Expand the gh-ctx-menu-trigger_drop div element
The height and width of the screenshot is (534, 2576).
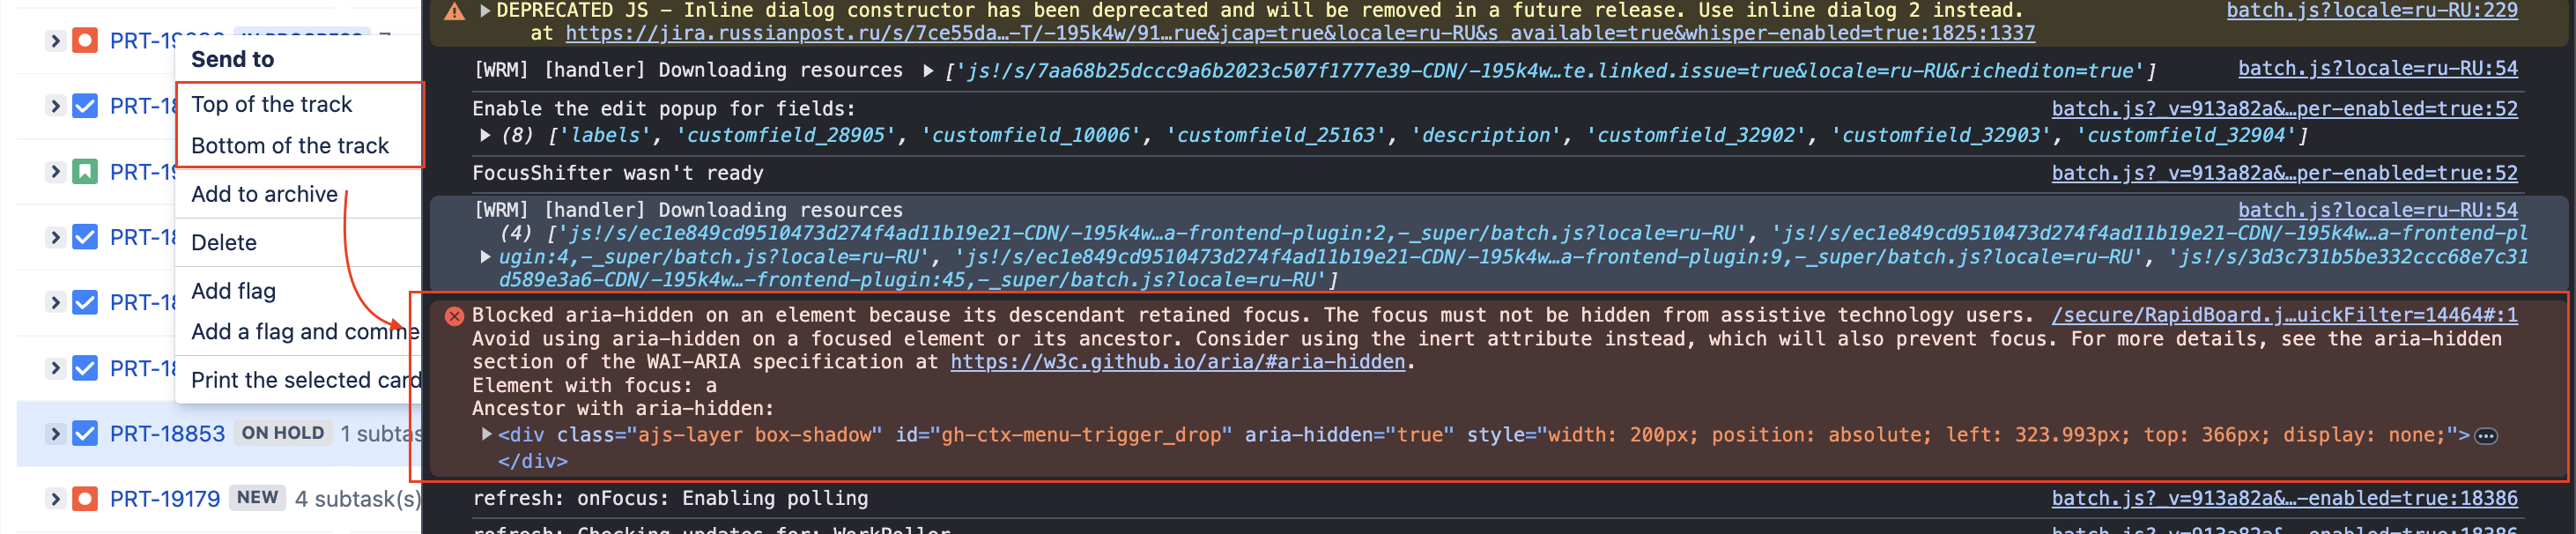[486, 435]
